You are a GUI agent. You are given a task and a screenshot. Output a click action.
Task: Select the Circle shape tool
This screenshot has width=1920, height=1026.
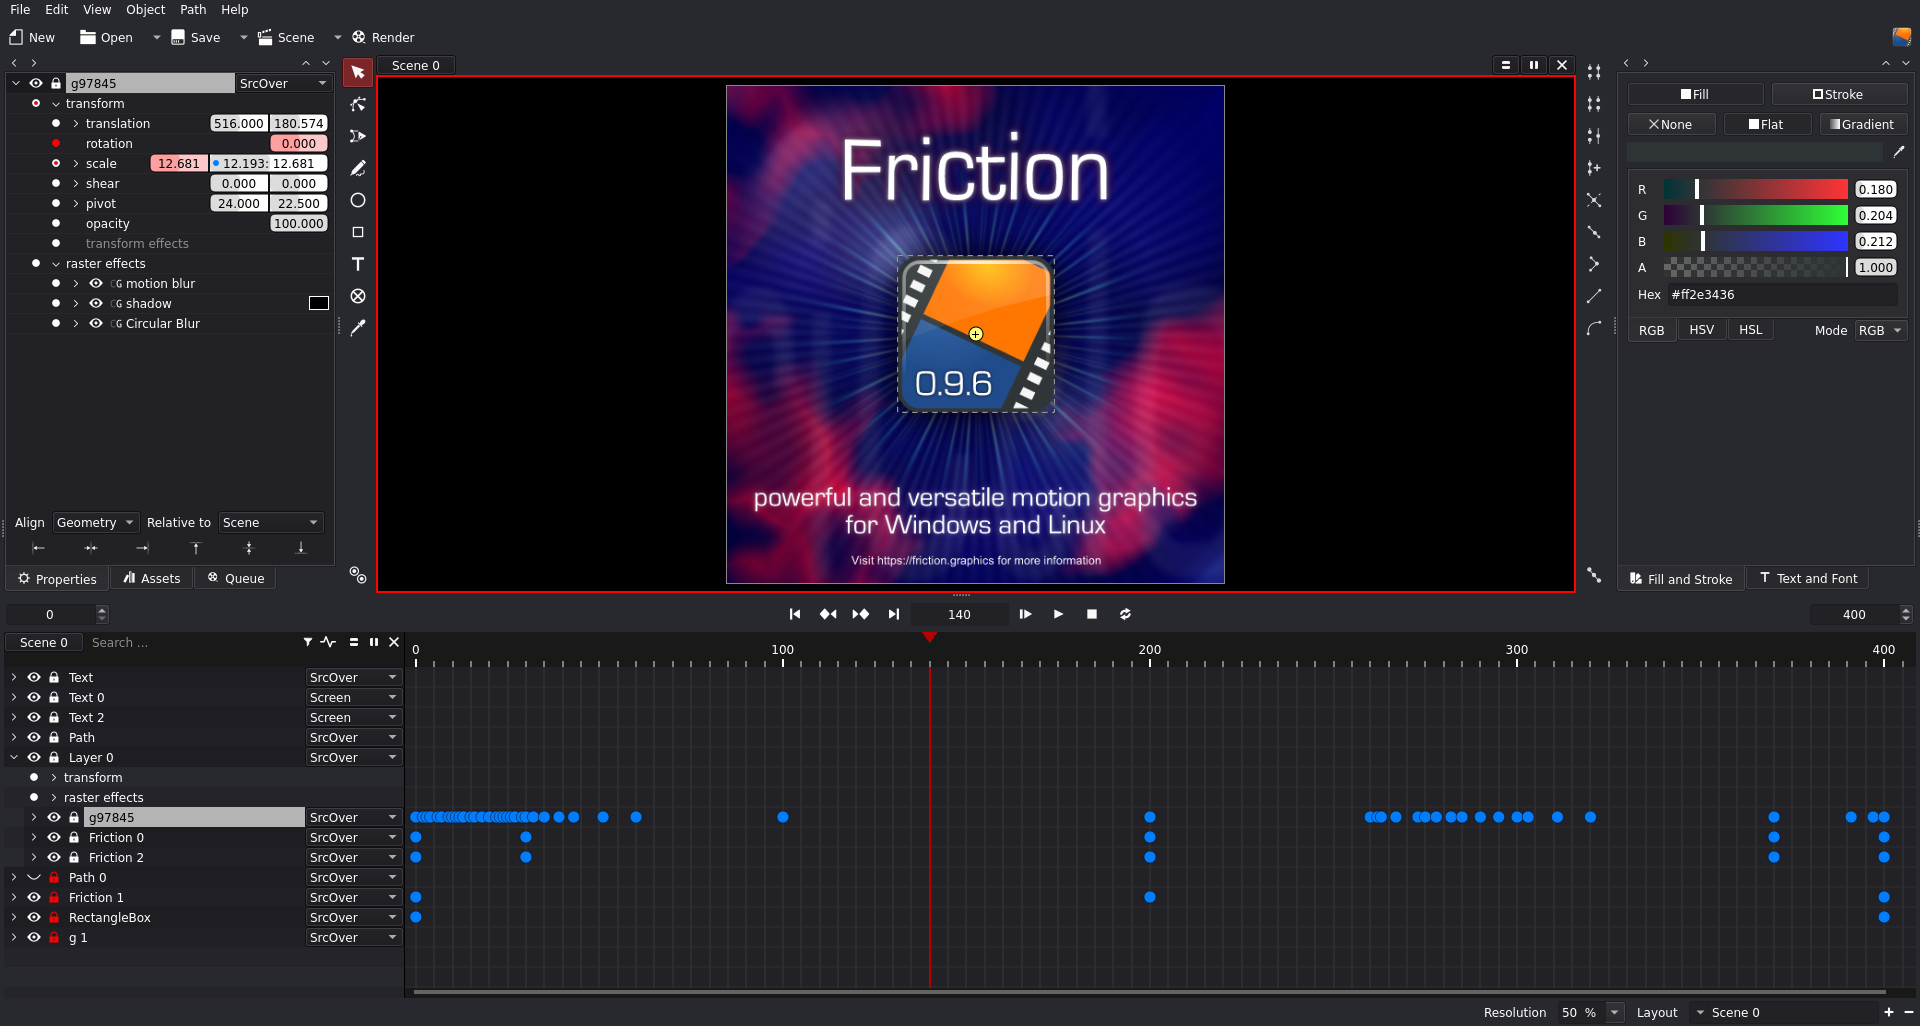tap(357, 200)
